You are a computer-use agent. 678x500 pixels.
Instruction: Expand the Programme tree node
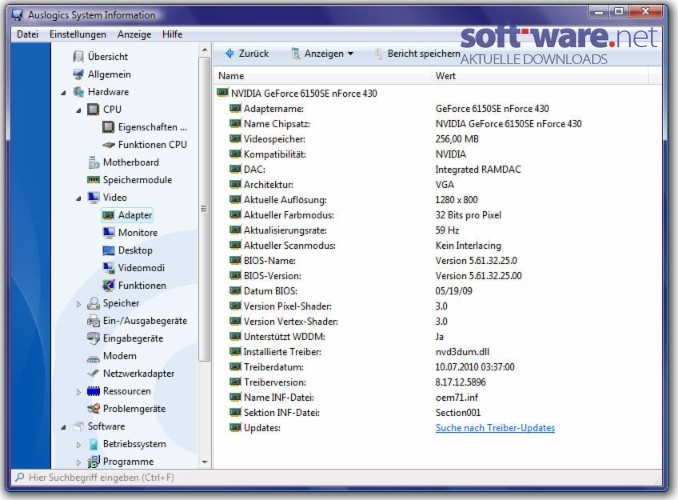(79, 462)
